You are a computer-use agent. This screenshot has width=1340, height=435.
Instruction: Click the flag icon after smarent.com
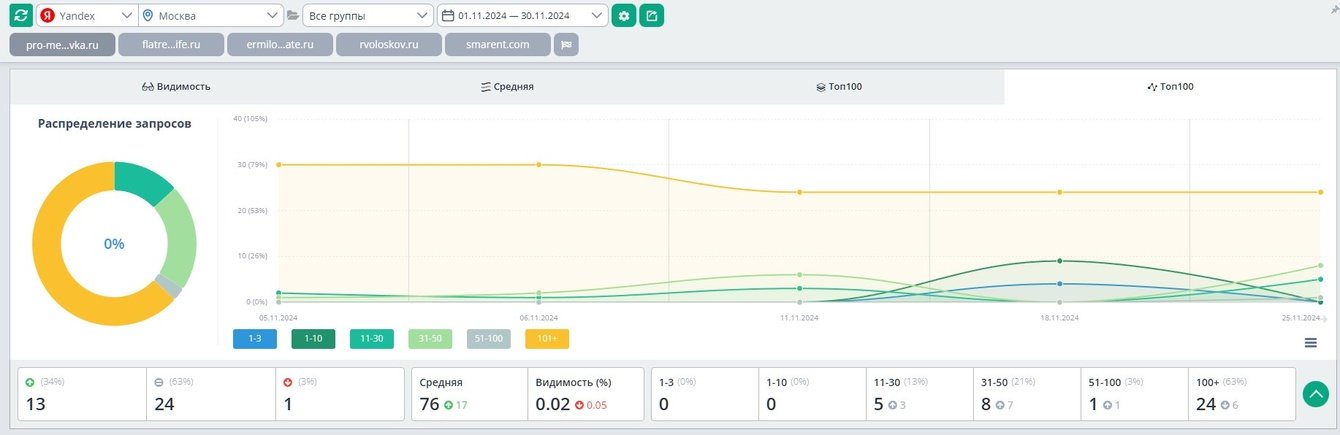pyautogui.click(x=566, y=45)
